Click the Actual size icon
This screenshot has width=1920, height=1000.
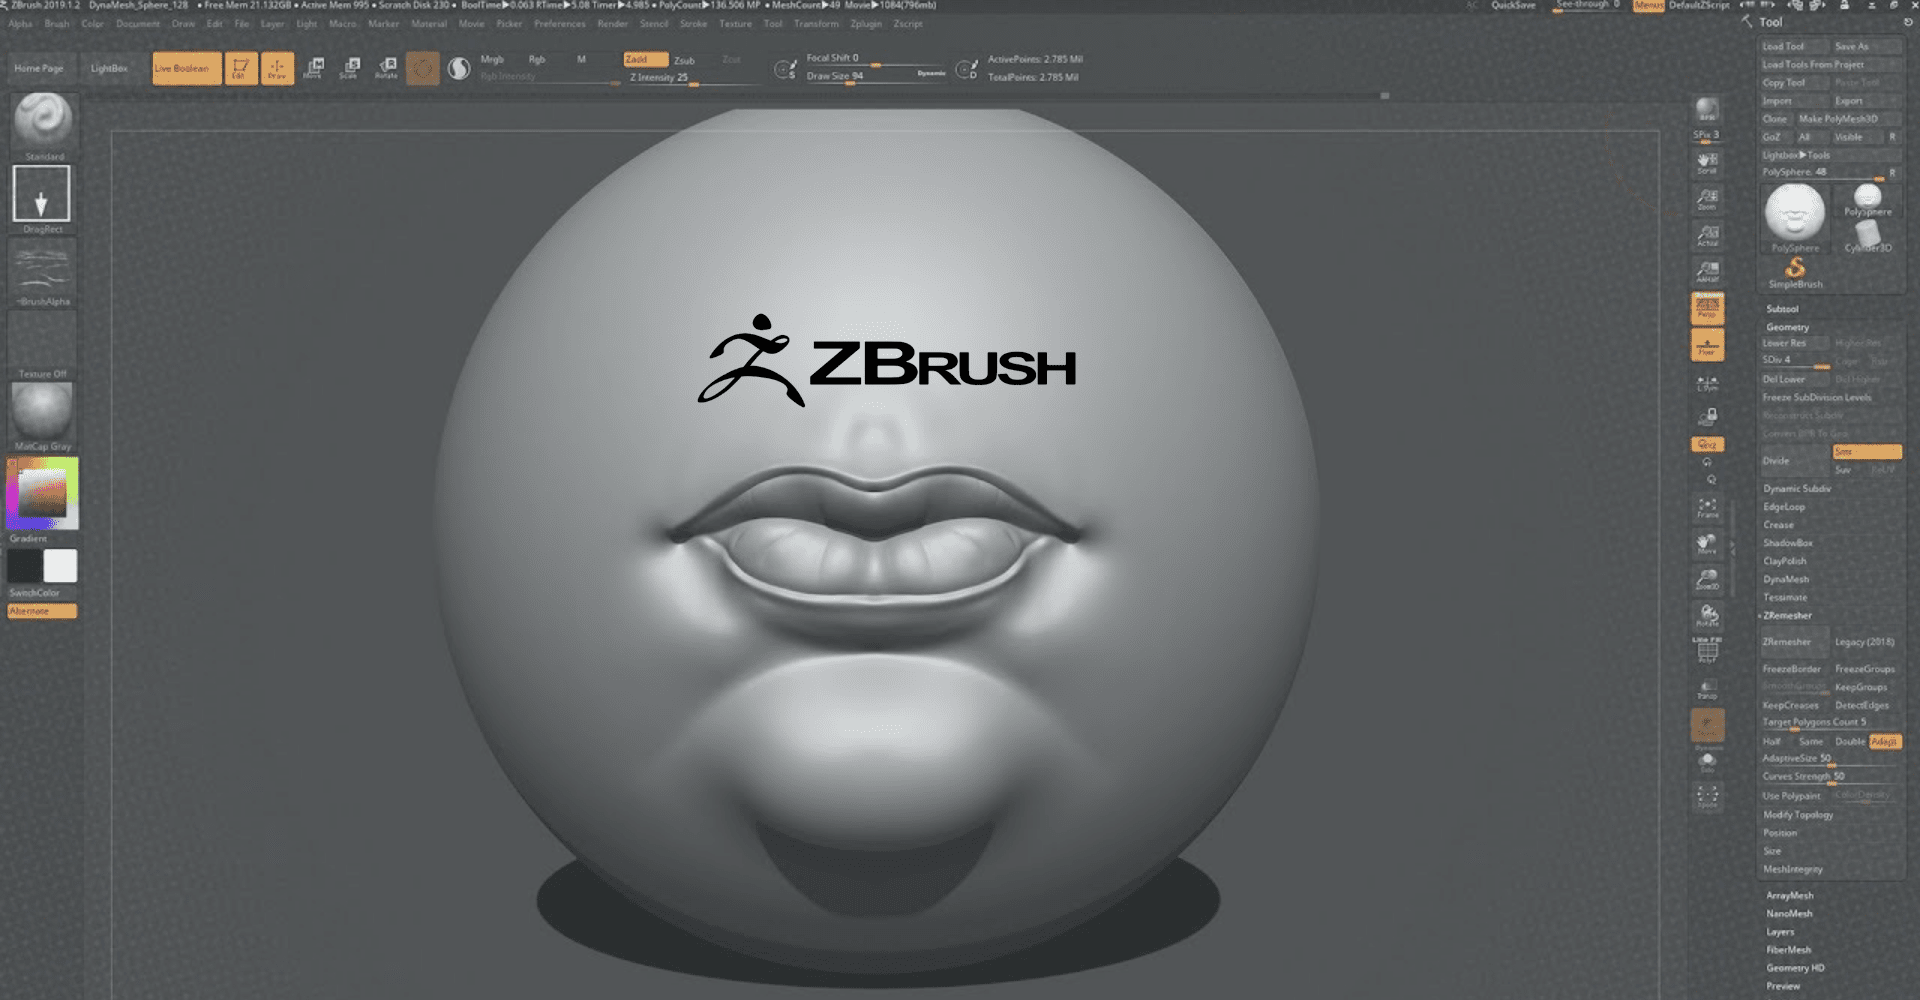point(1707,235)
